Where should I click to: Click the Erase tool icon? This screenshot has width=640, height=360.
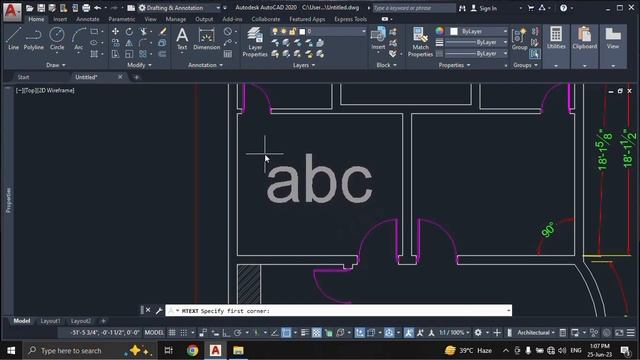[x=162, y=31]
